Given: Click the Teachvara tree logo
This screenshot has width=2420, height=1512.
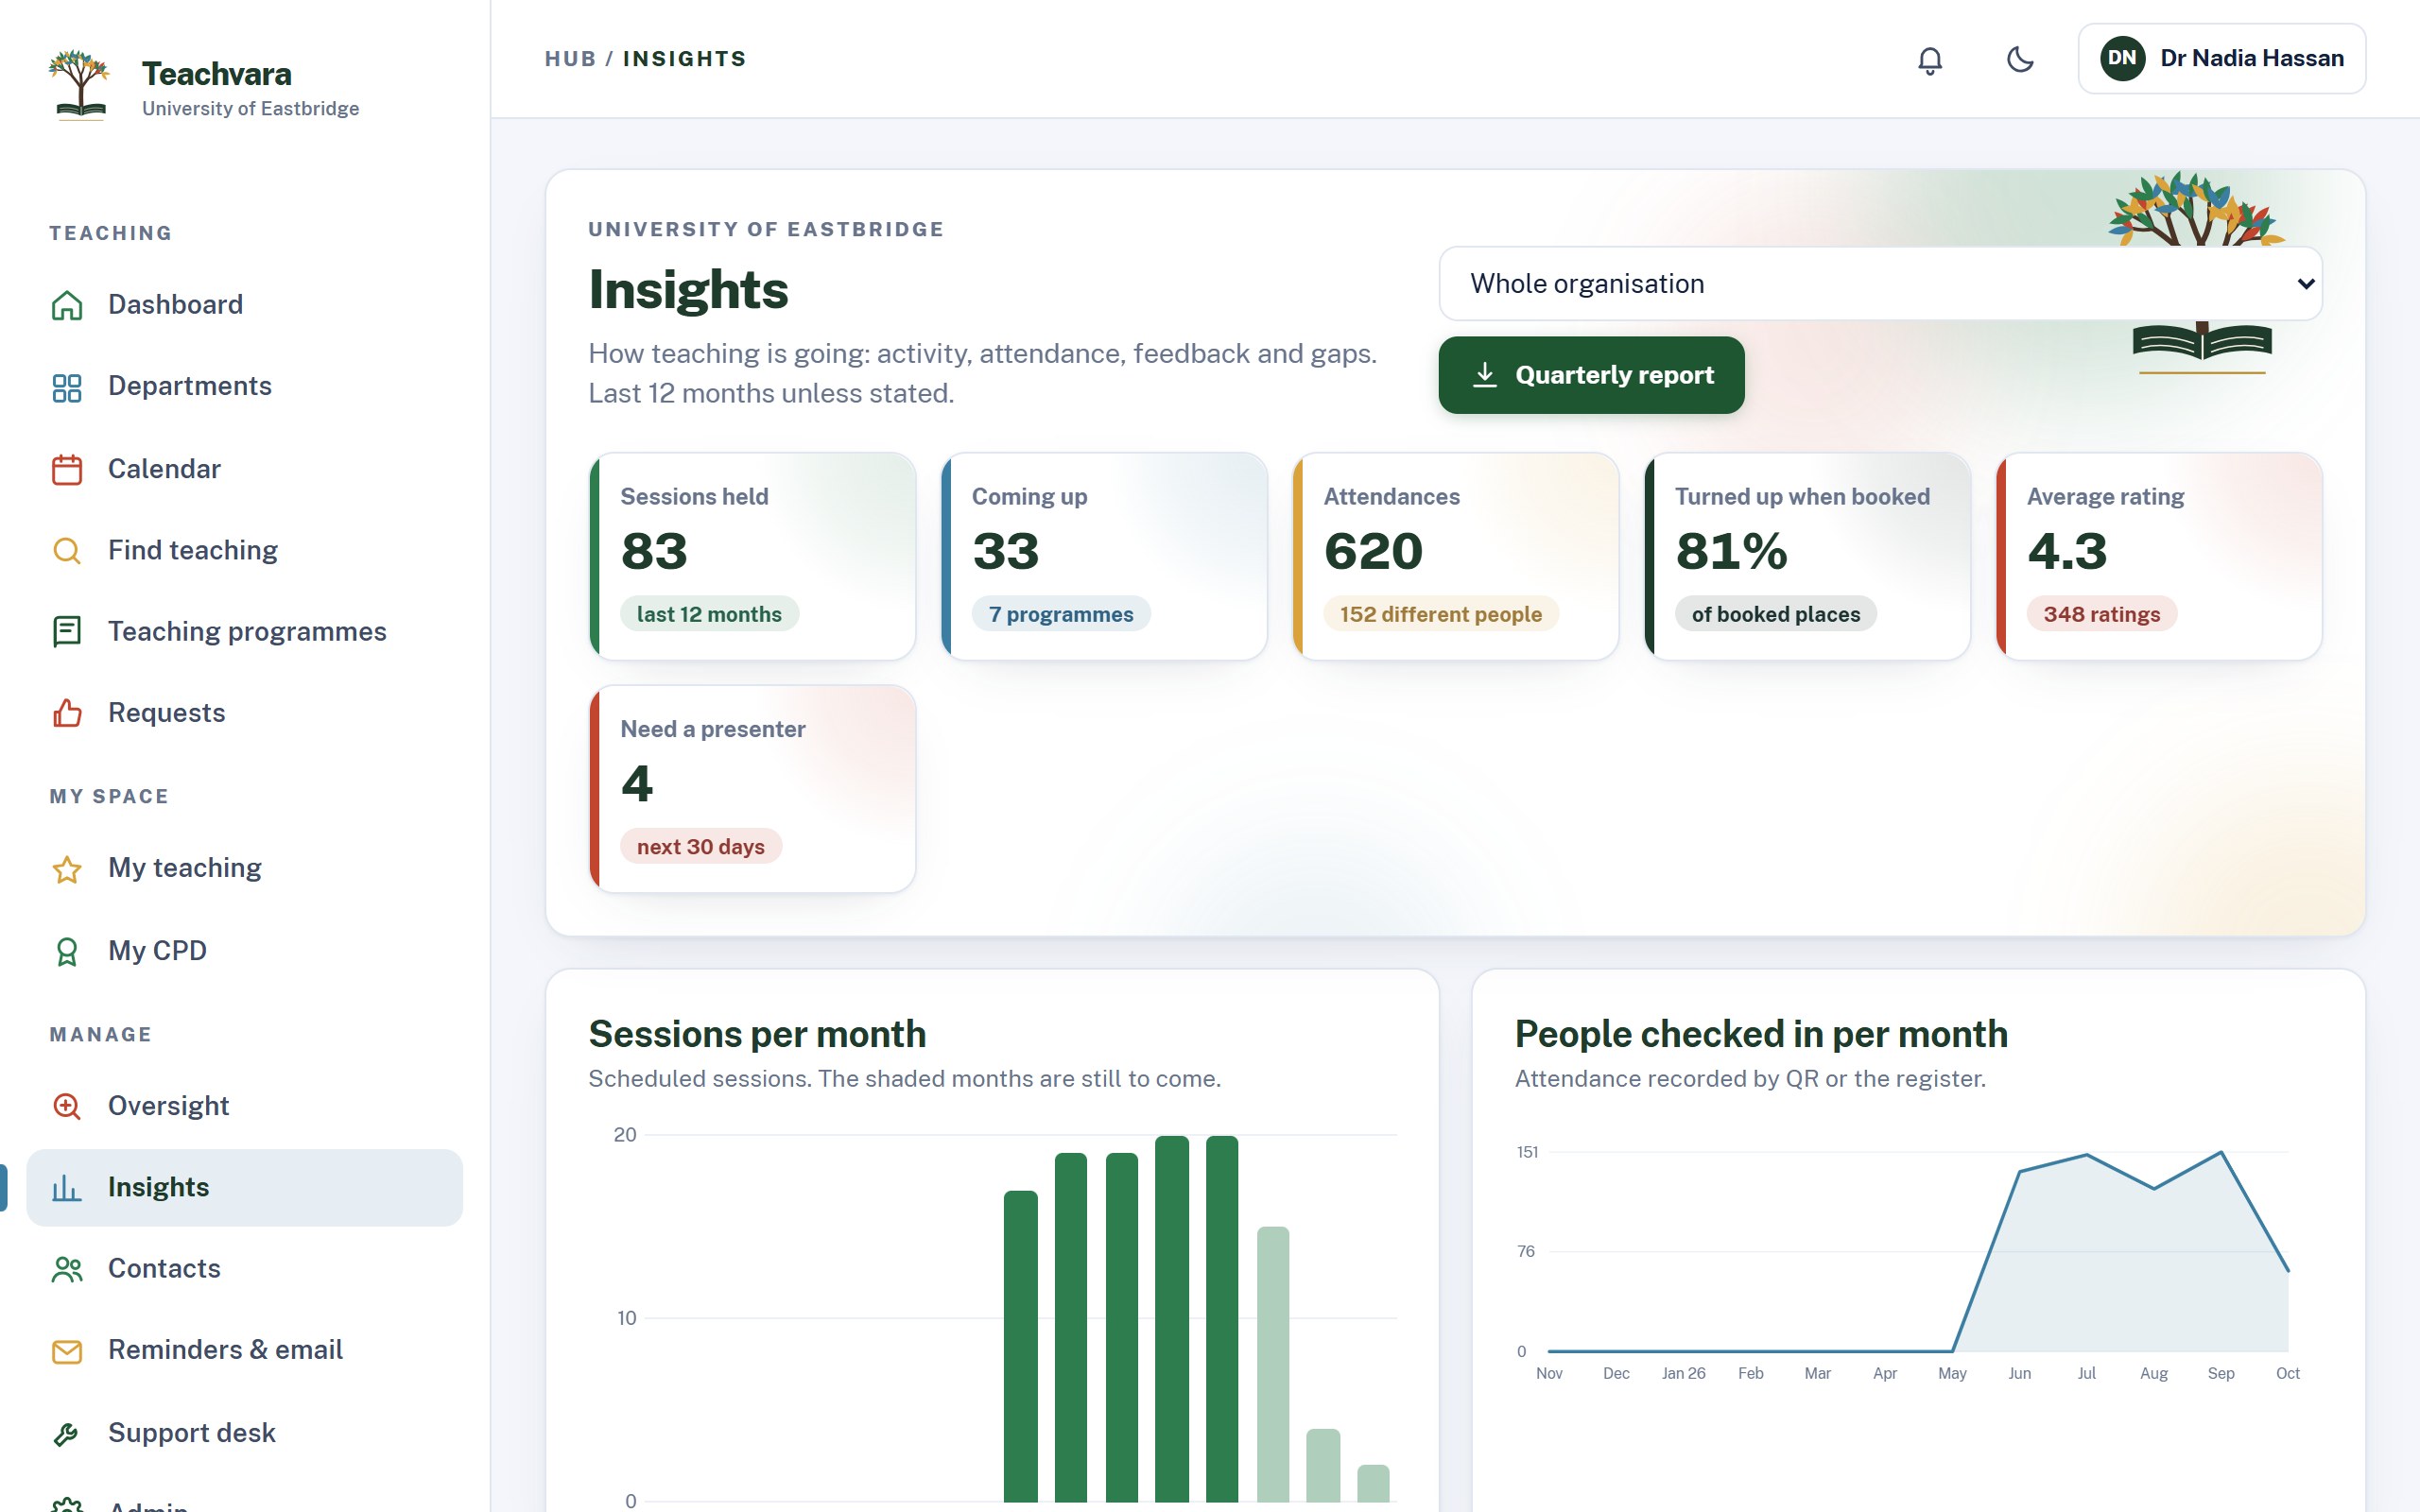Looking at the screenshot, I should 79,86.
